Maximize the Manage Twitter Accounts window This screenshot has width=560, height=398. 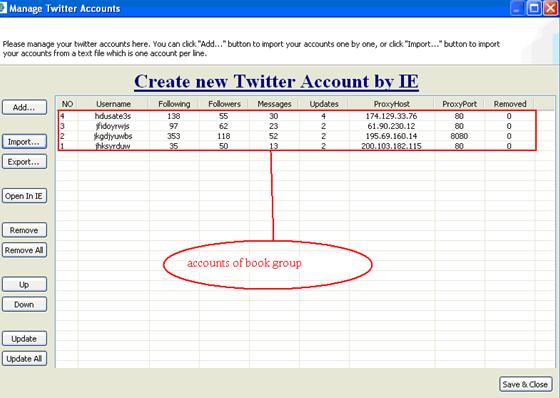click(534, 8)
